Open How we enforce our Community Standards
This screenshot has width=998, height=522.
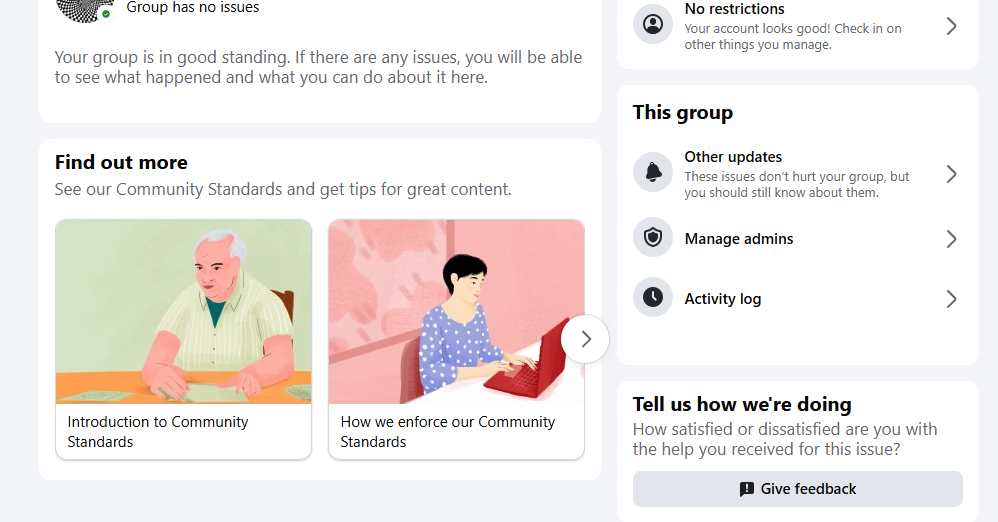point(447,432)
